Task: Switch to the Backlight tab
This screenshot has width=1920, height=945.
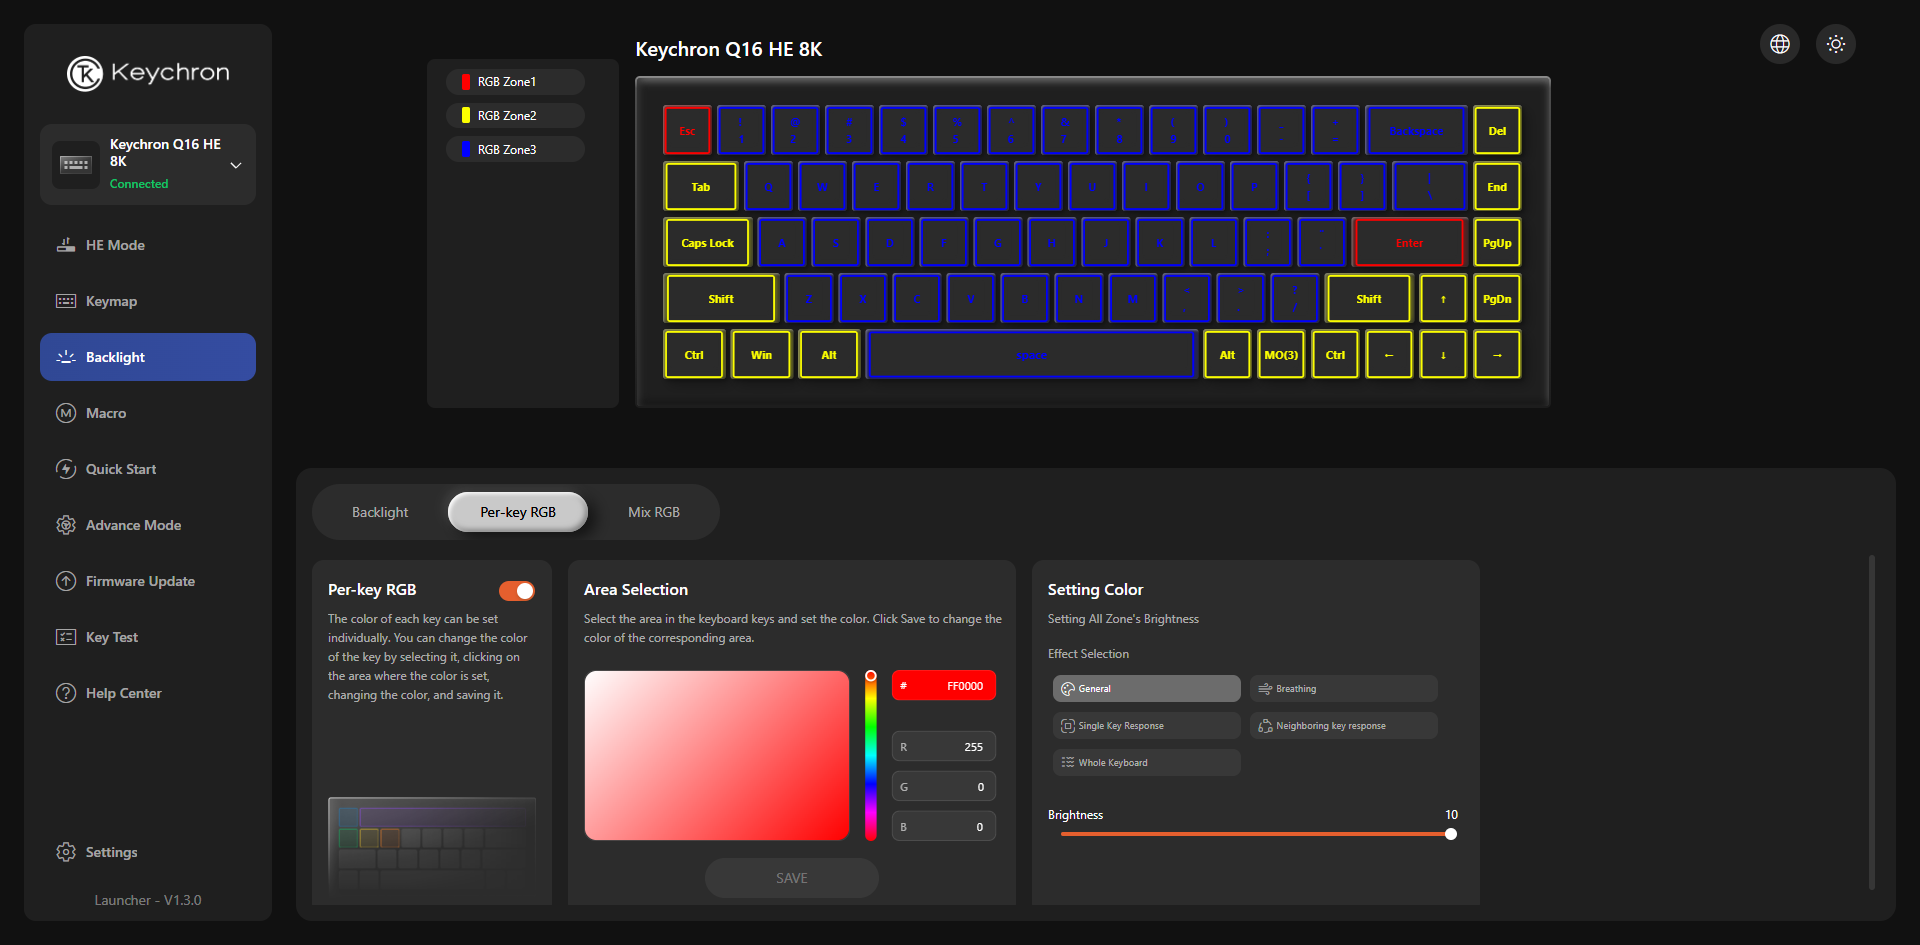Action: (380, 512)
